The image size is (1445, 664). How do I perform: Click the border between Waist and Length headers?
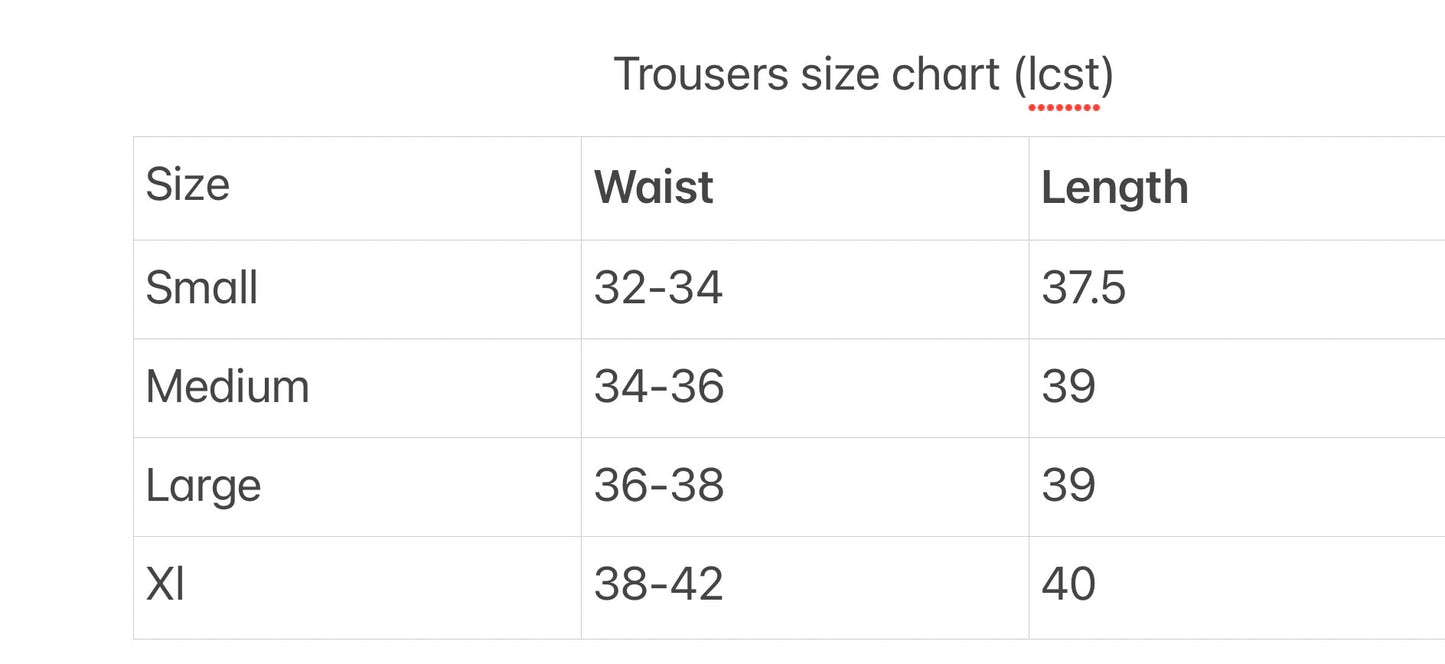click(1029, 188)
